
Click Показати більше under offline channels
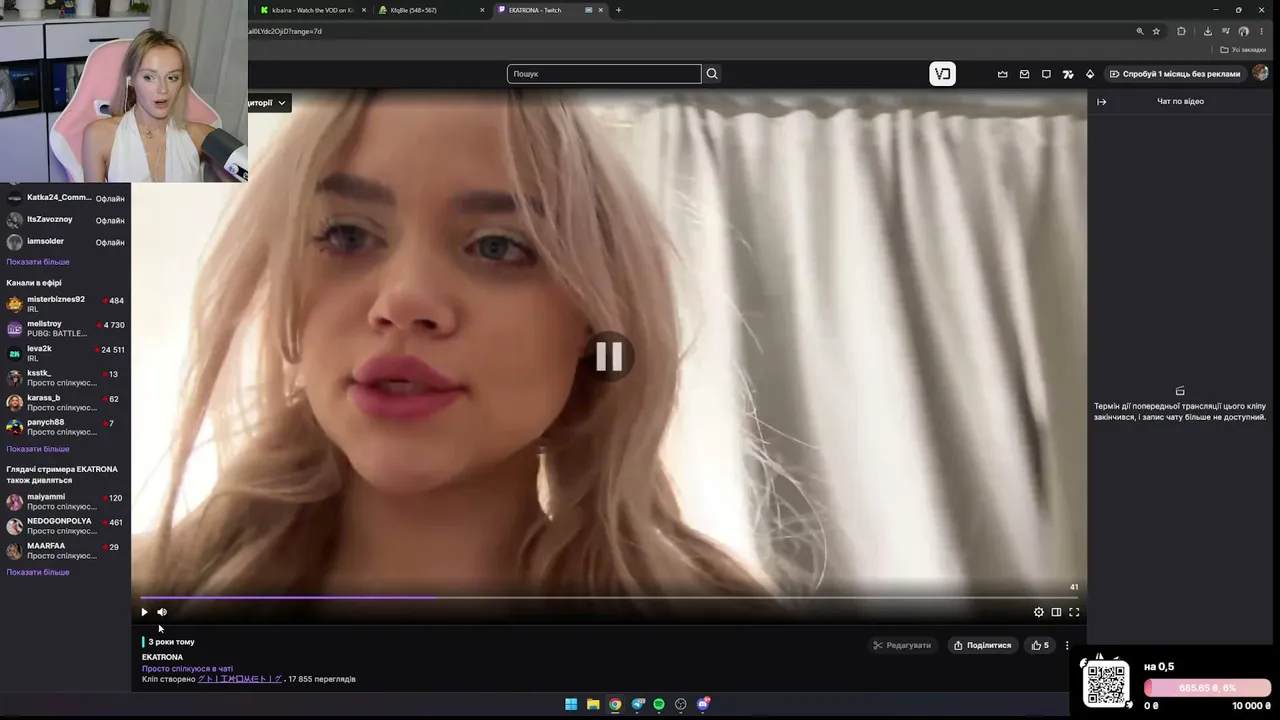point(38,262)
